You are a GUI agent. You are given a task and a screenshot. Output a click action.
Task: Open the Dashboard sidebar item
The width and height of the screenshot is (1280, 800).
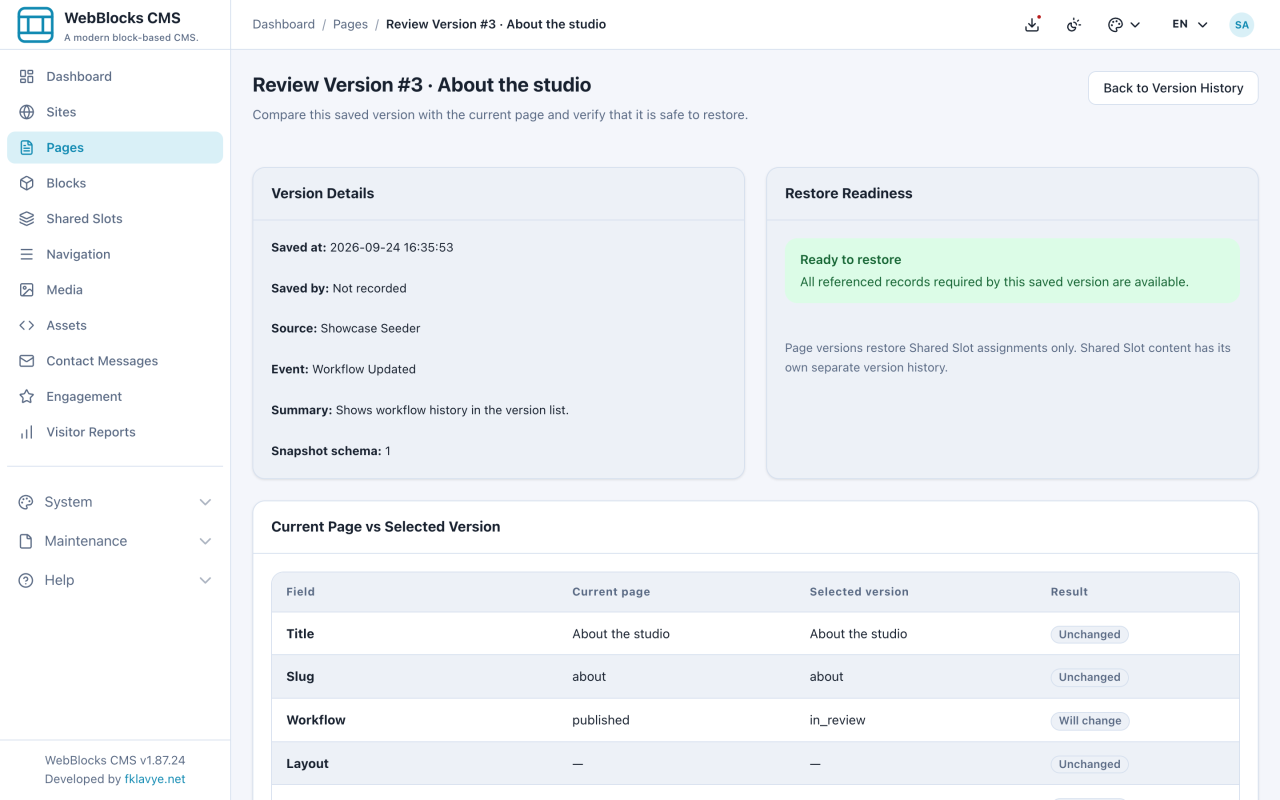(x=115, y=76)
